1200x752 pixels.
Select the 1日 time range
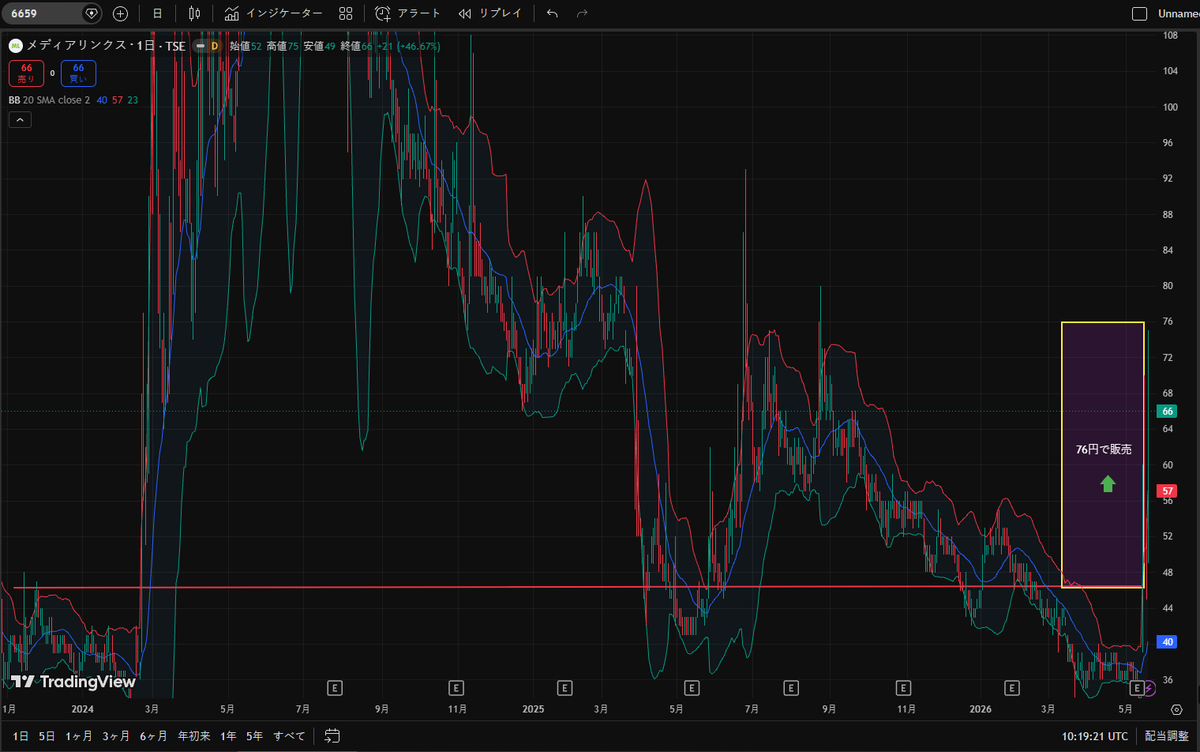pos(20,736)
